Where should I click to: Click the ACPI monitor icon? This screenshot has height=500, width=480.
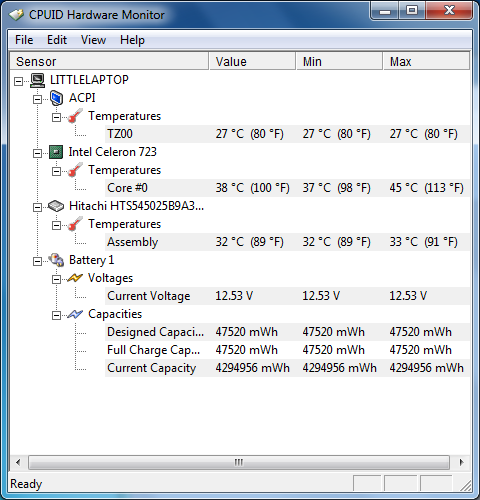pyautogui.click(x=56, y=98)
